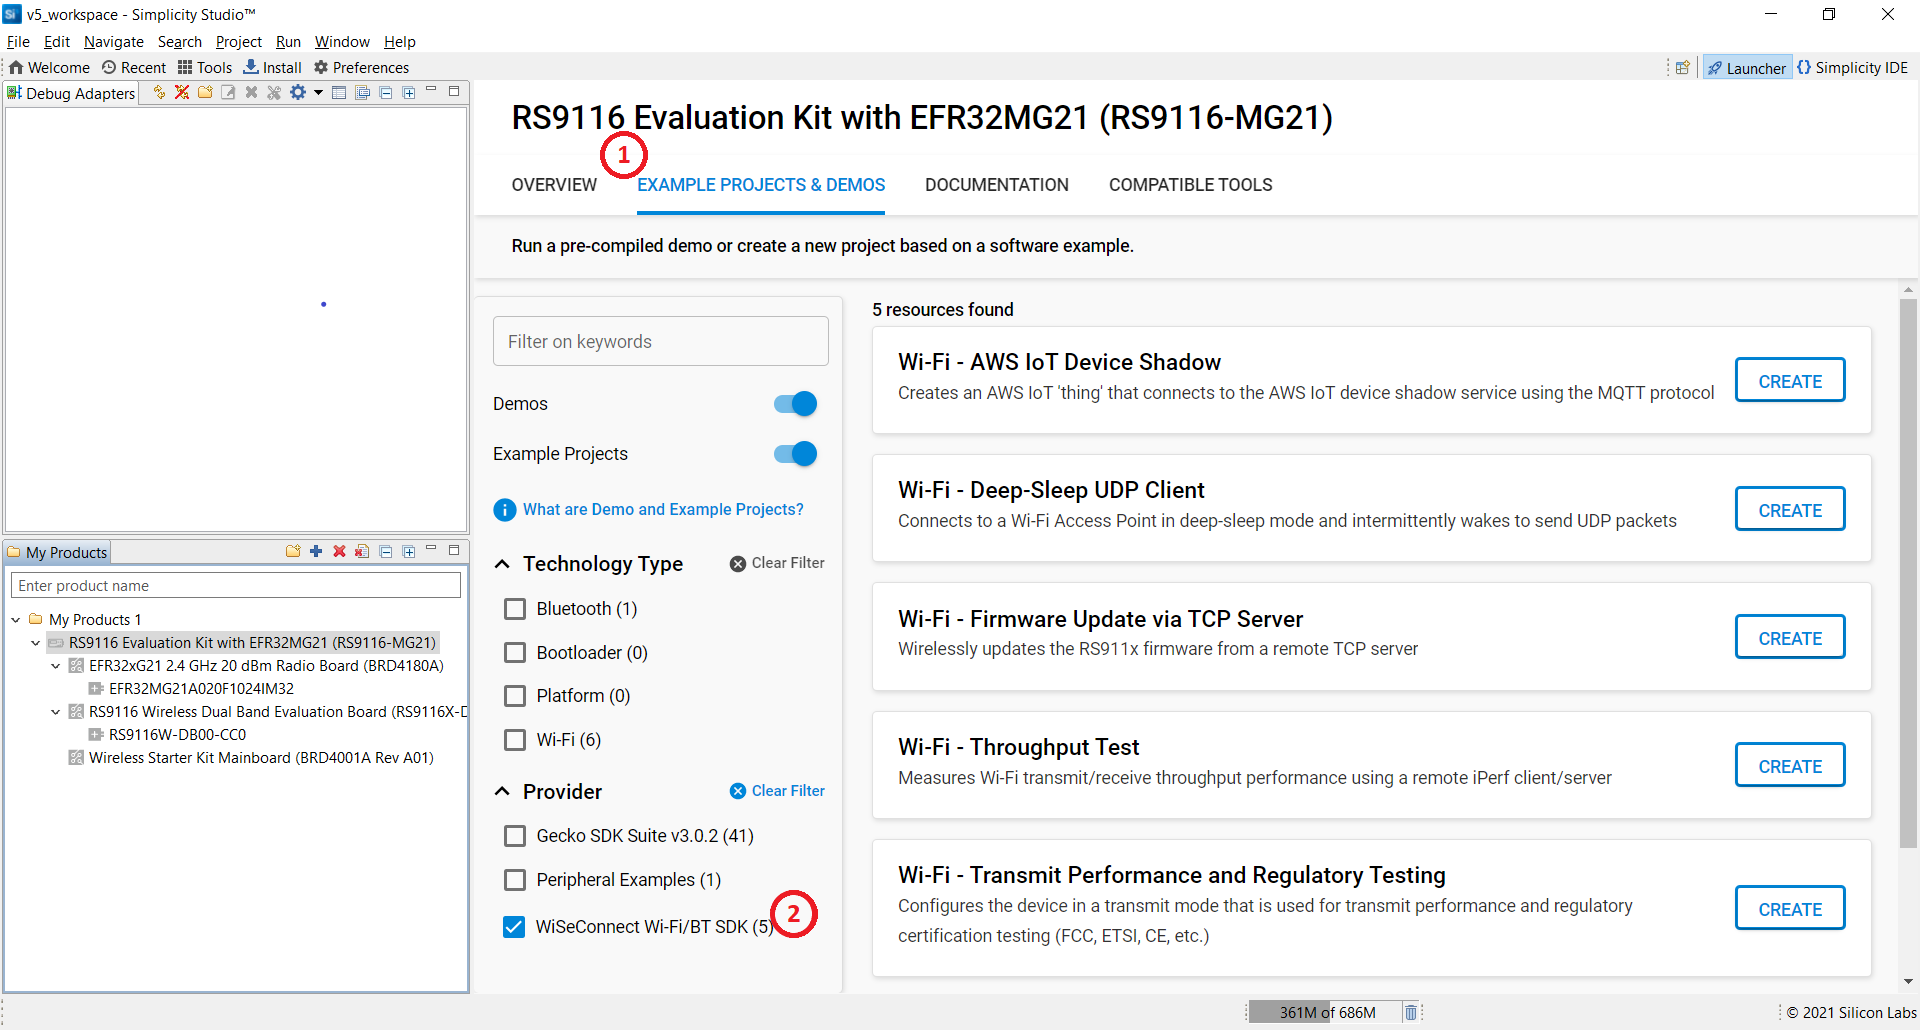
Task: Click the Debug Adapters settings gear icon
Action: (298, 92)
